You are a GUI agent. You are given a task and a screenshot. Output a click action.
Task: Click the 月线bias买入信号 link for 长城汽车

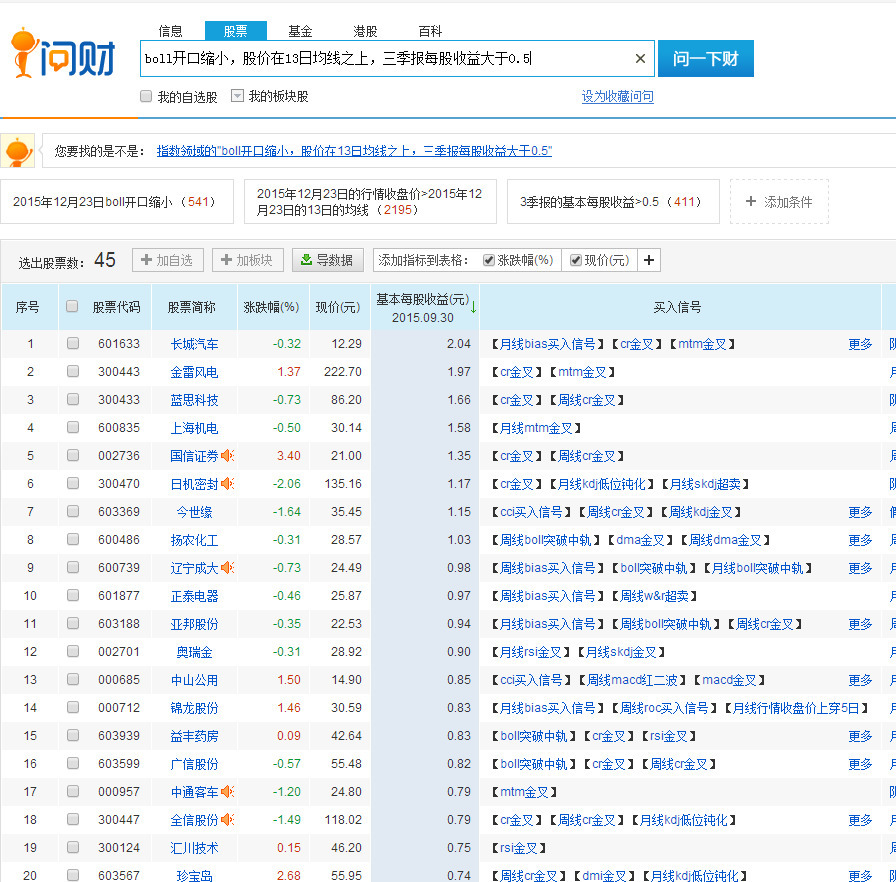(547, 344)
